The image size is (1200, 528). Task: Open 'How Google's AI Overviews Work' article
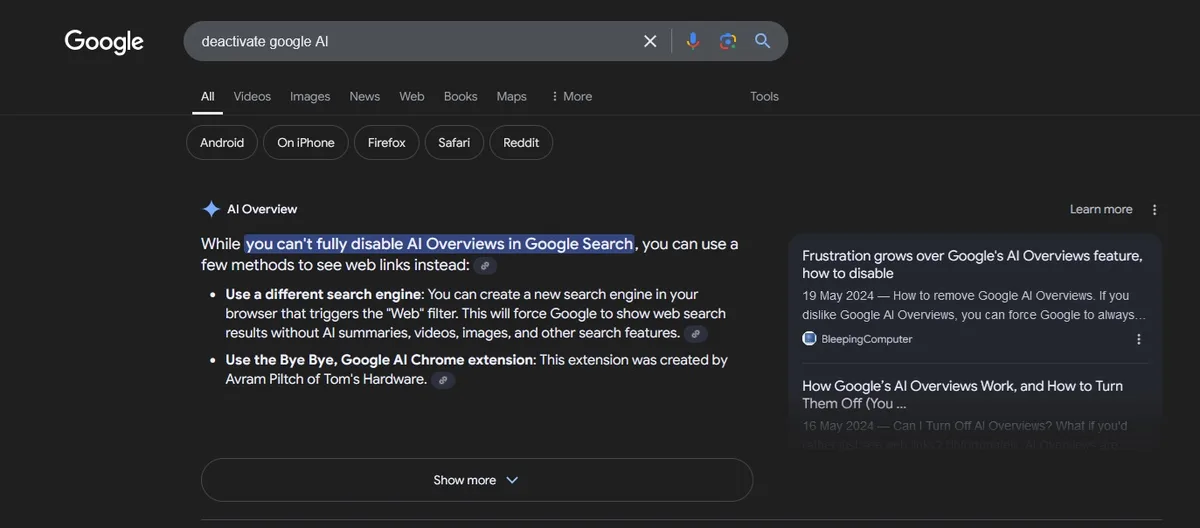point(962,394)
